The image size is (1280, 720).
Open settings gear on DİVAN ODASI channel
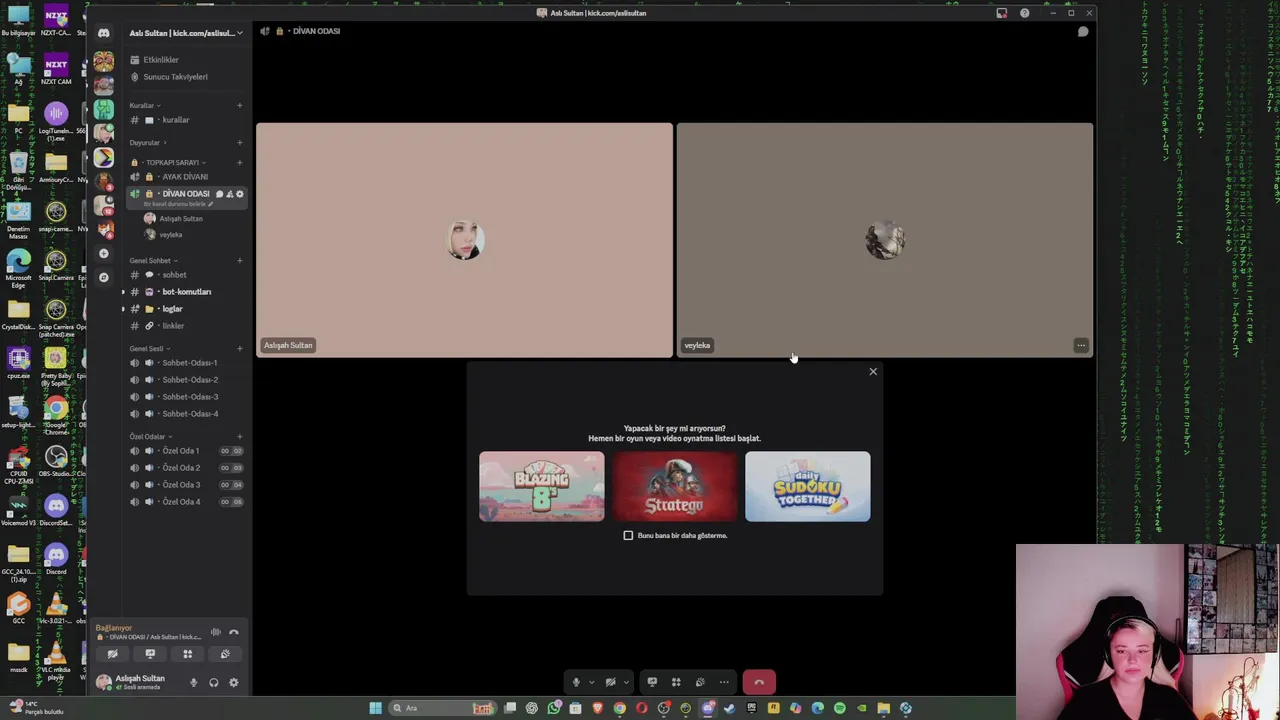click(239, 194)
